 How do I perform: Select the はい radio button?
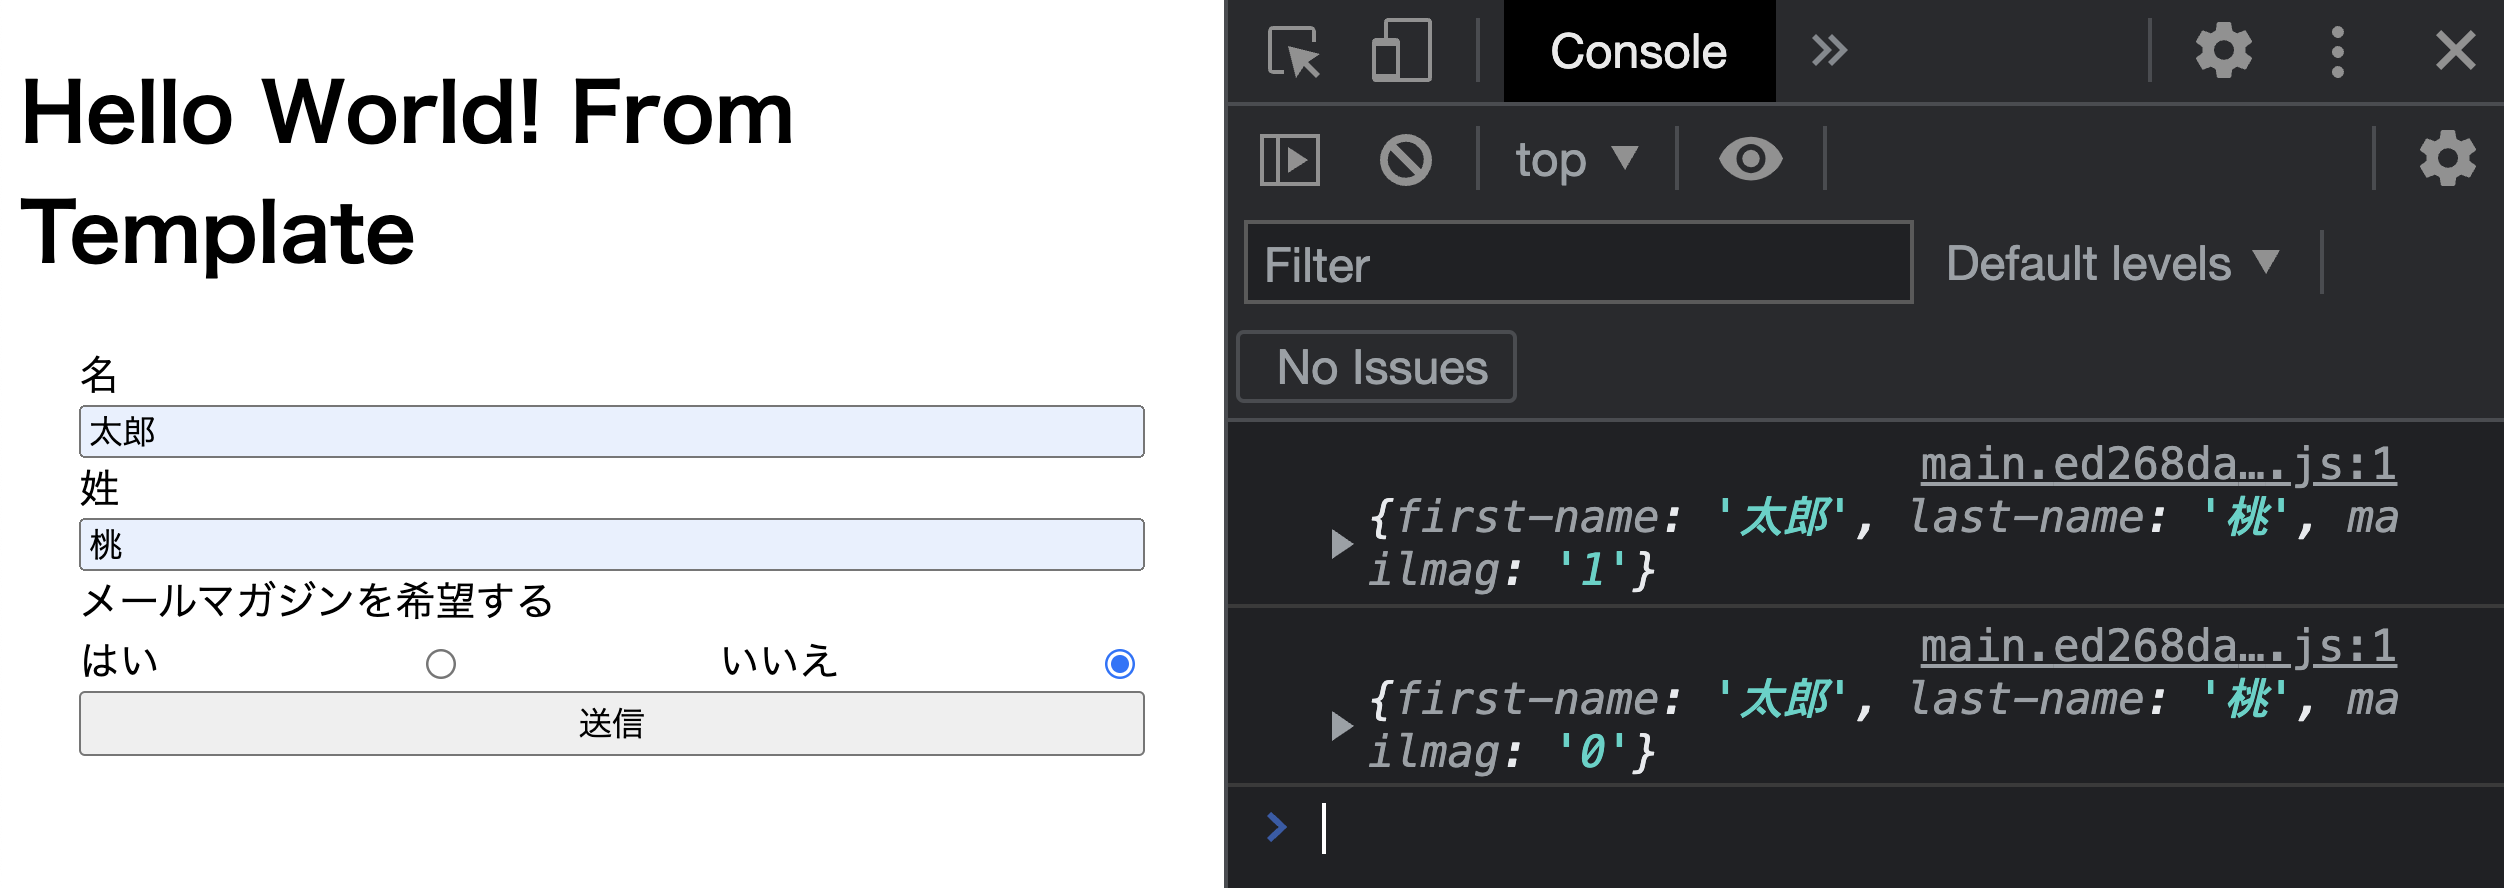point(441,664)
